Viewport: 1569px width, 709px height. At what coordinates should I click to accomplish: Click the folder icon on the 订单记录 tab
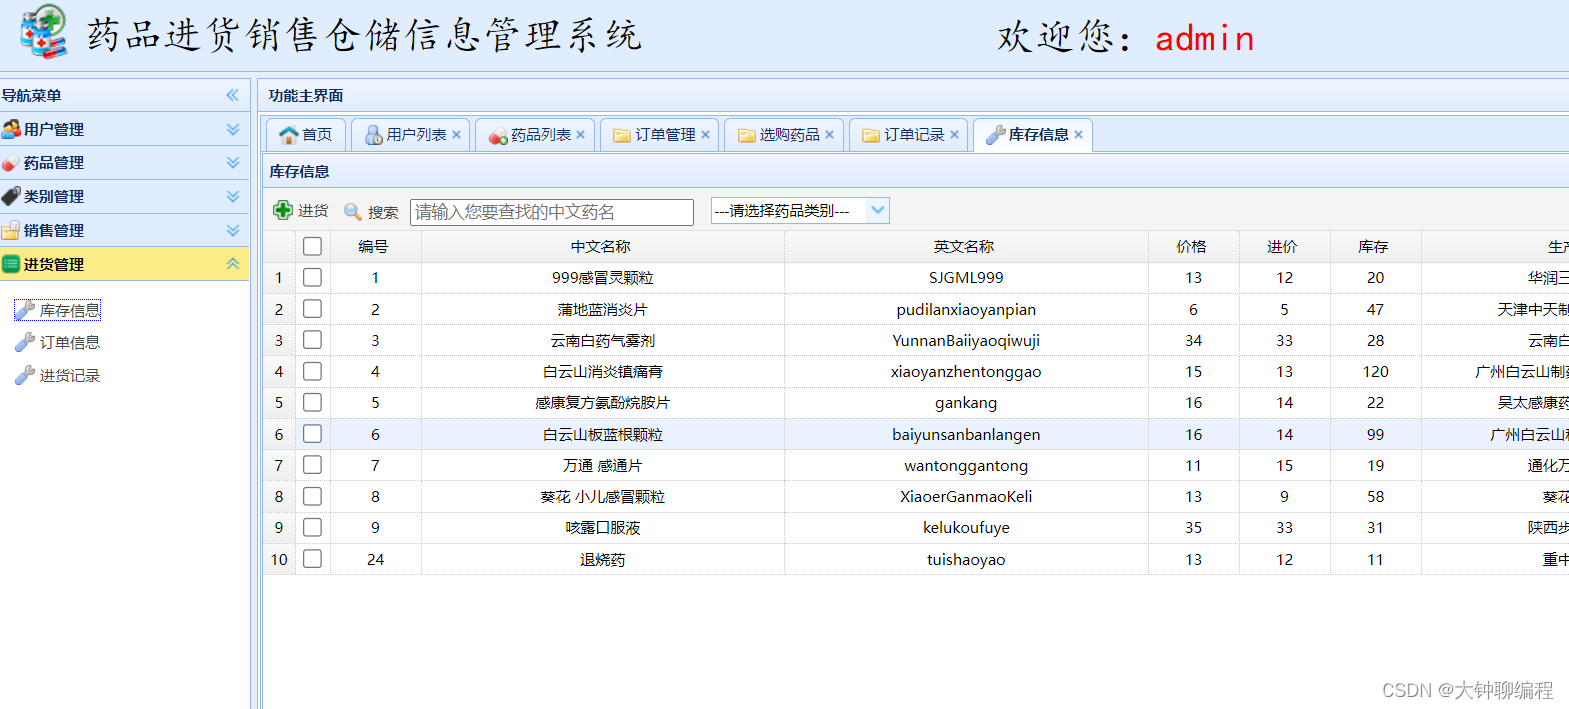coord(871,135)
